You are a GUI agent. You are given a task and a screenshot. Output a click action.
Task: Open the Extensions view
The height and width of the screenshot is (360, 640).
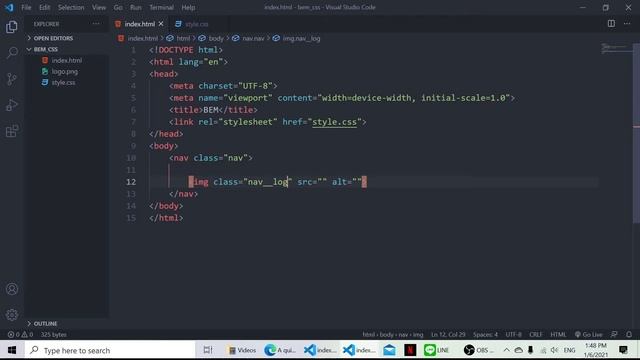click(12, 131)
